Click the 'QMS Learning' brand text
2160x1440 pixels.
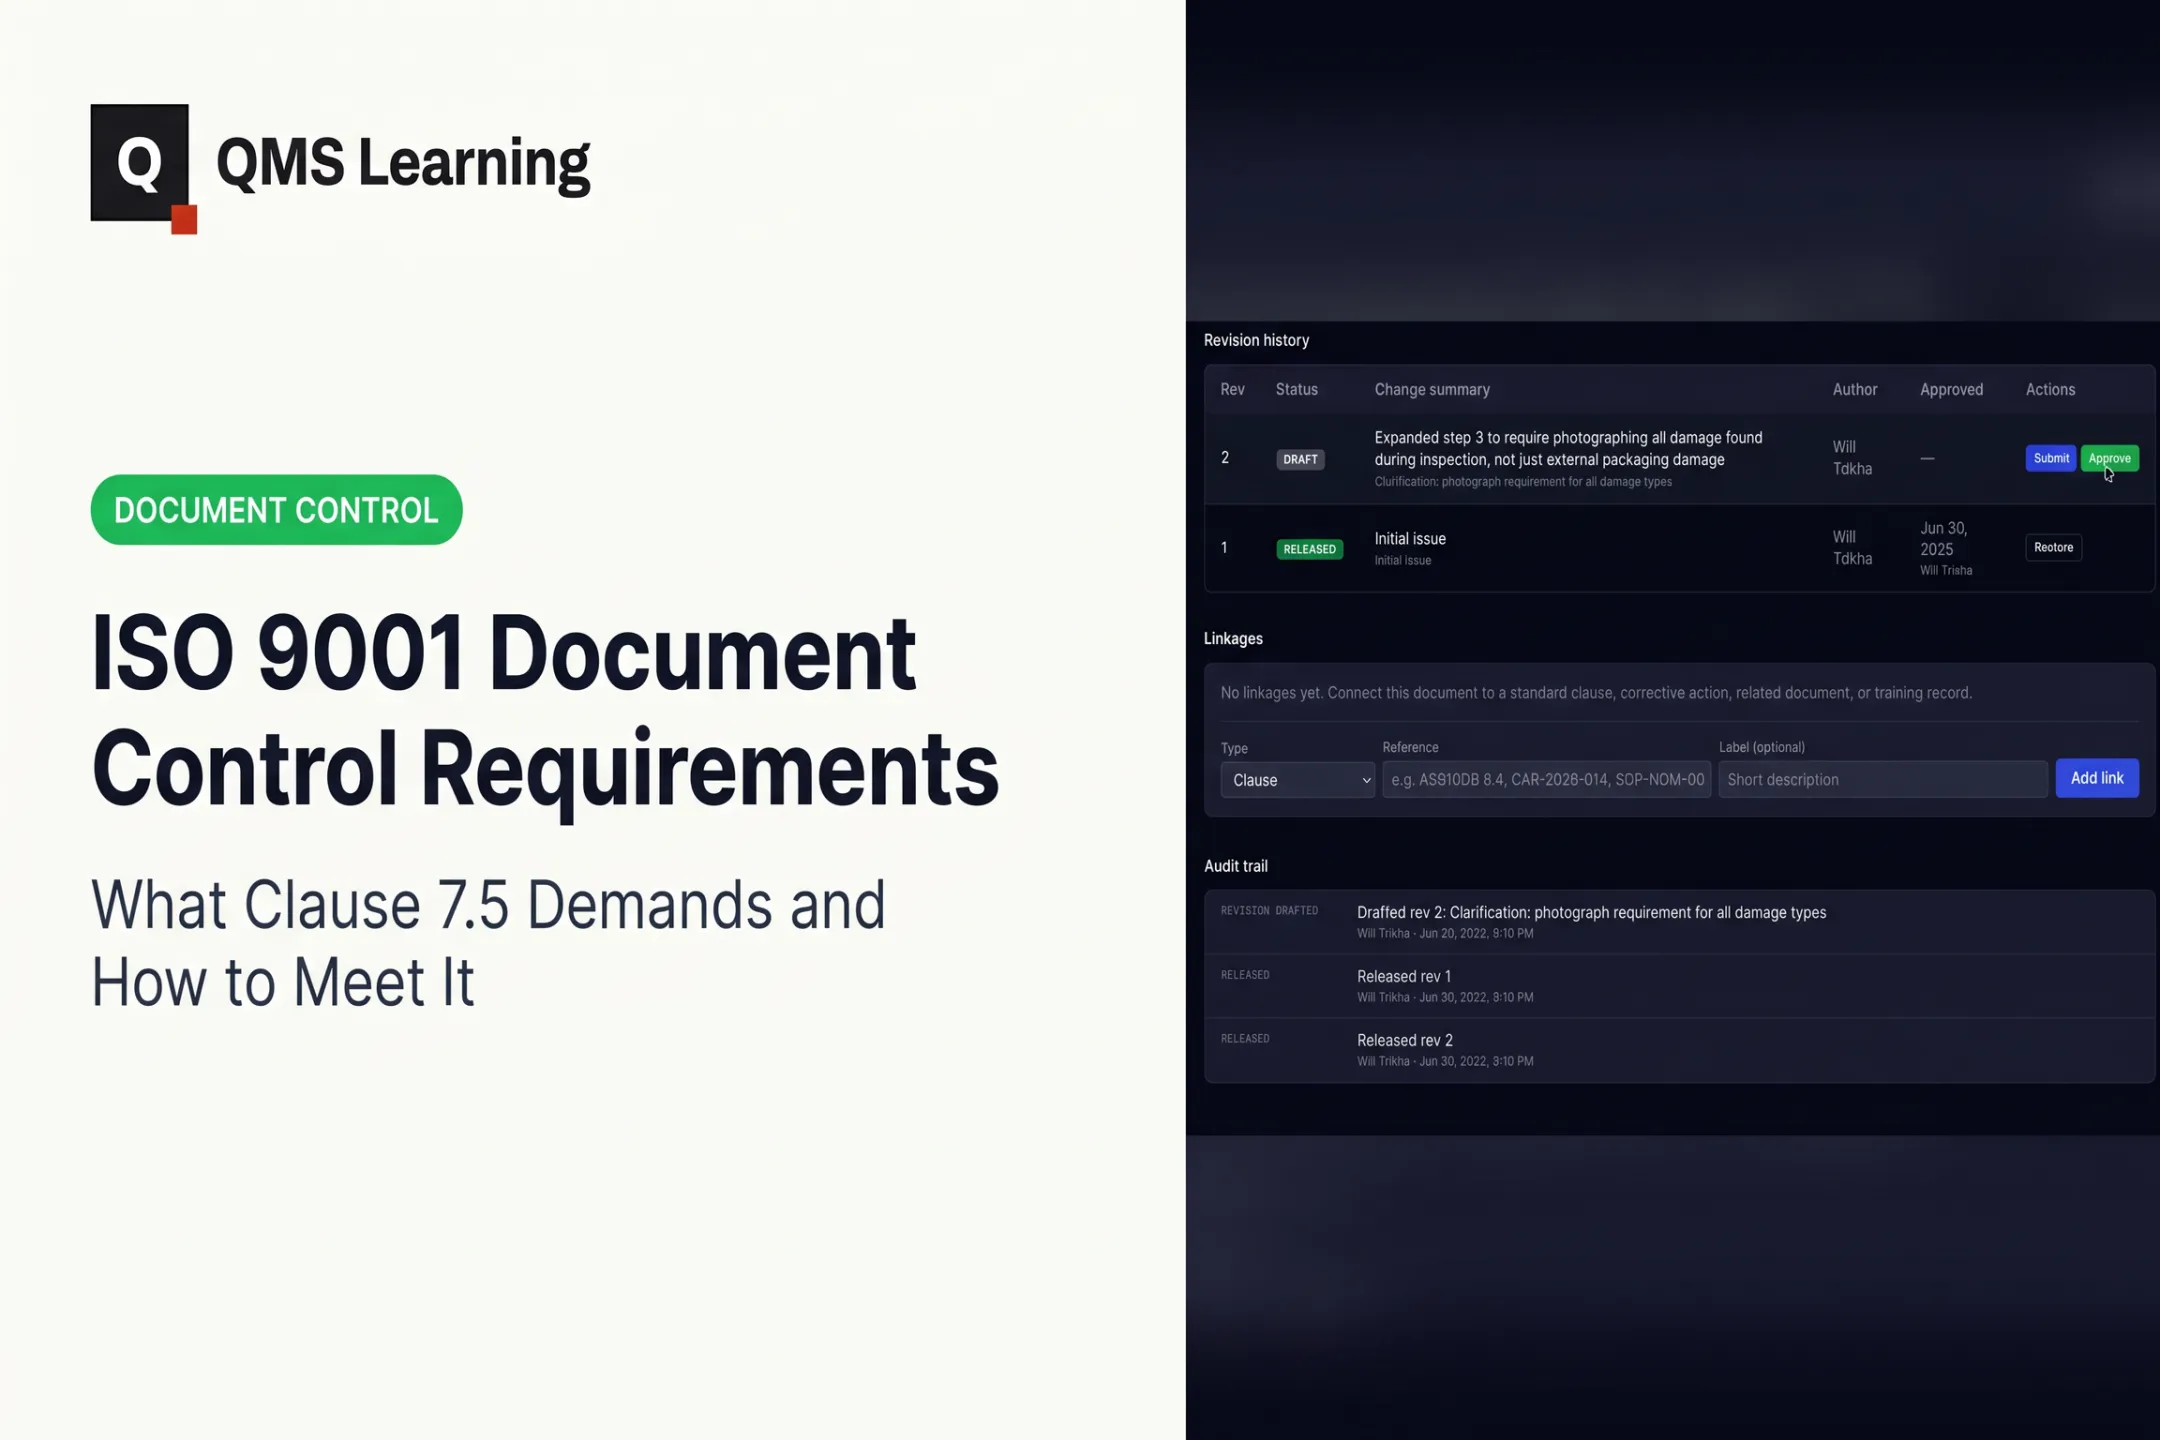[403, 163]
